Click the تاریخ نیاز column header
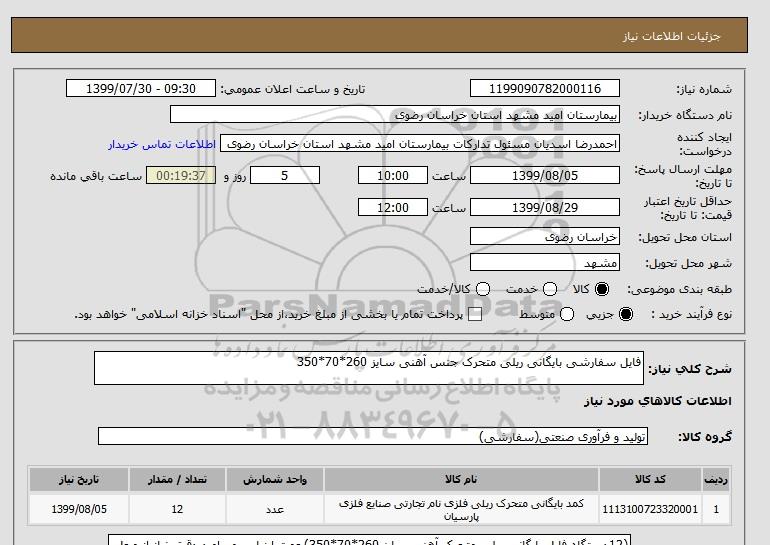 pos(79,479)
